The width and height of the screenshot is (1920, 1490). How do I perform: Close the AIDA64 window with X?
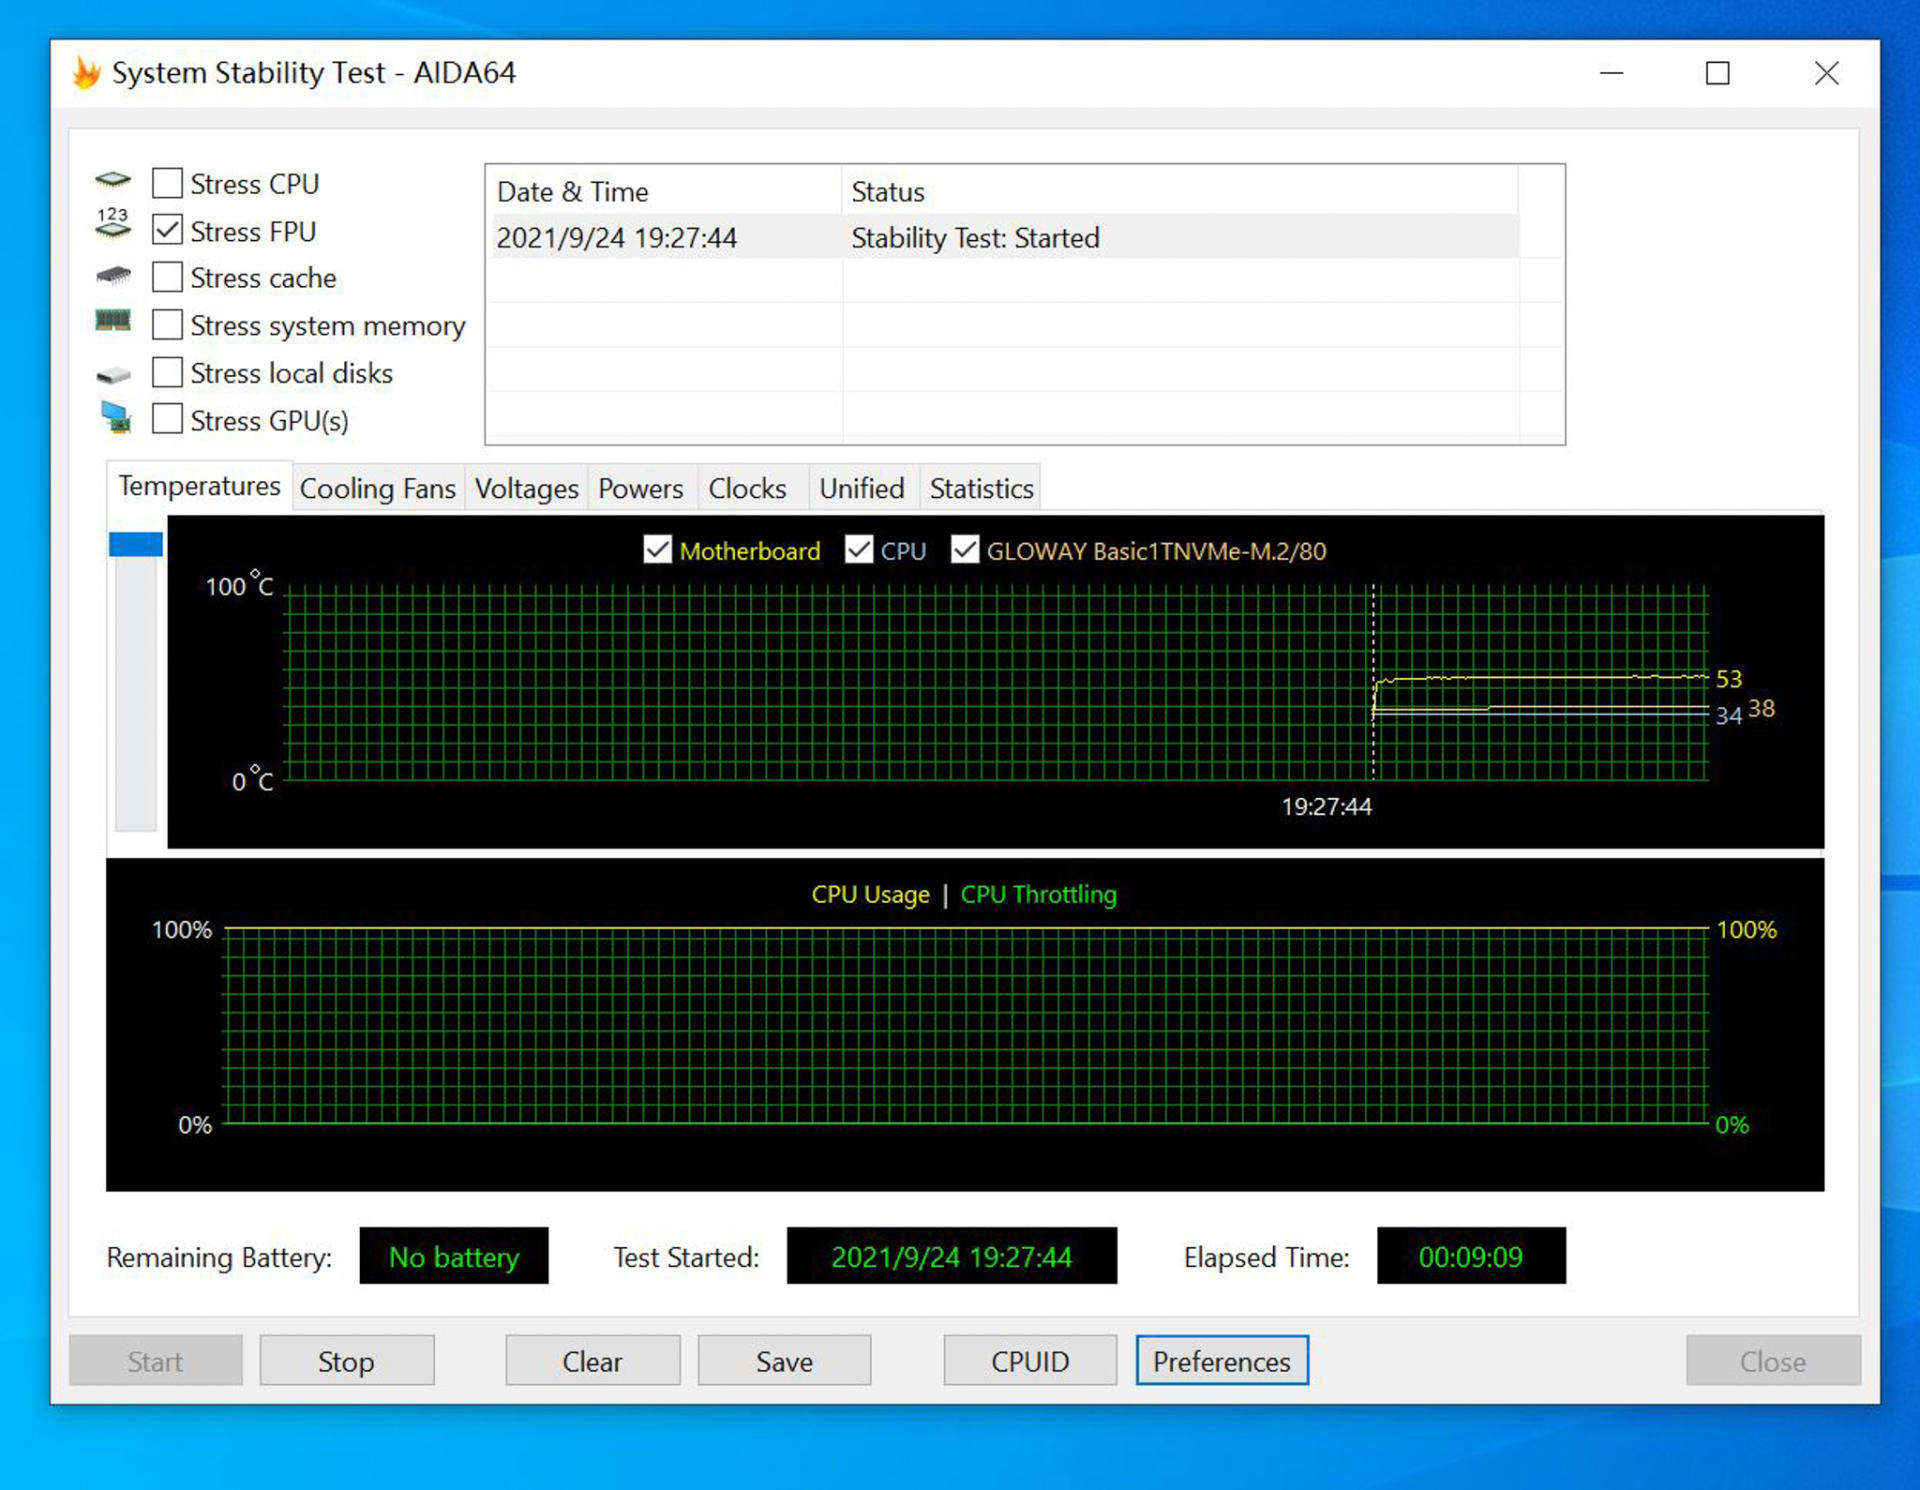click(1826, 73)
